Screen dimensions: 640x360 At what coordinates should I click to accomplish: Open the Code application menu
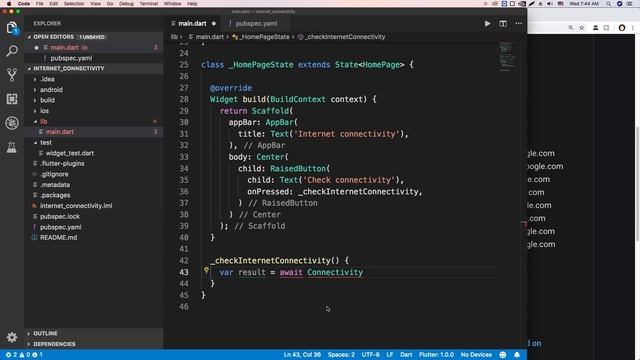[x=24, y=4]
